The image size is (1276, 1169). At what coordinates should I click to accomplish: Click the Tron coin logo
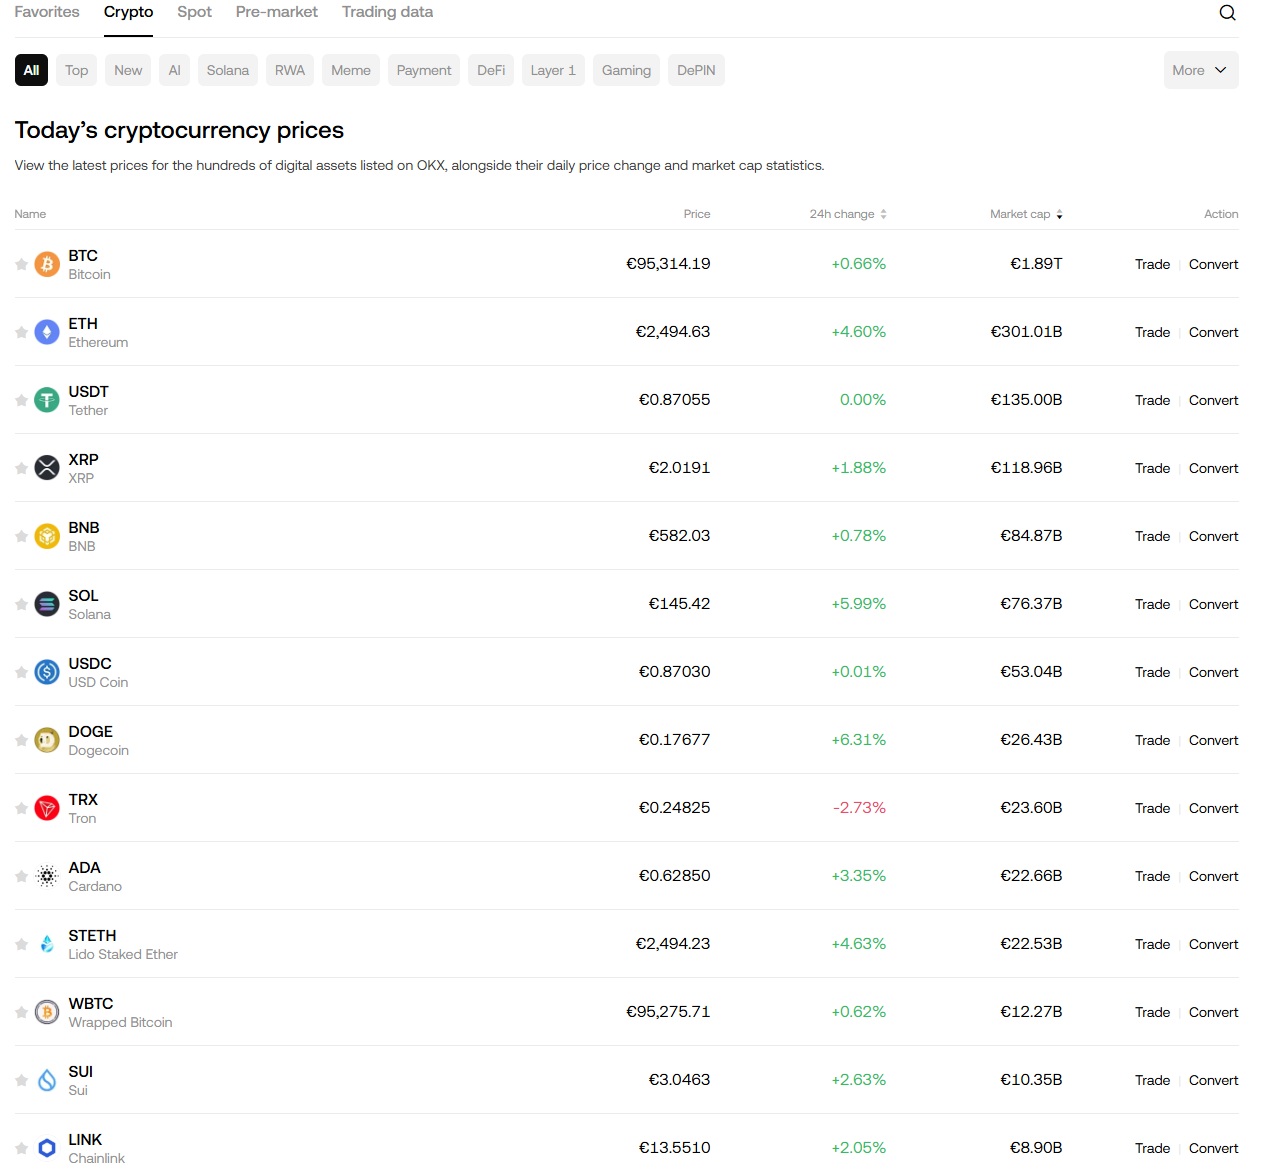tap(47, 808)
